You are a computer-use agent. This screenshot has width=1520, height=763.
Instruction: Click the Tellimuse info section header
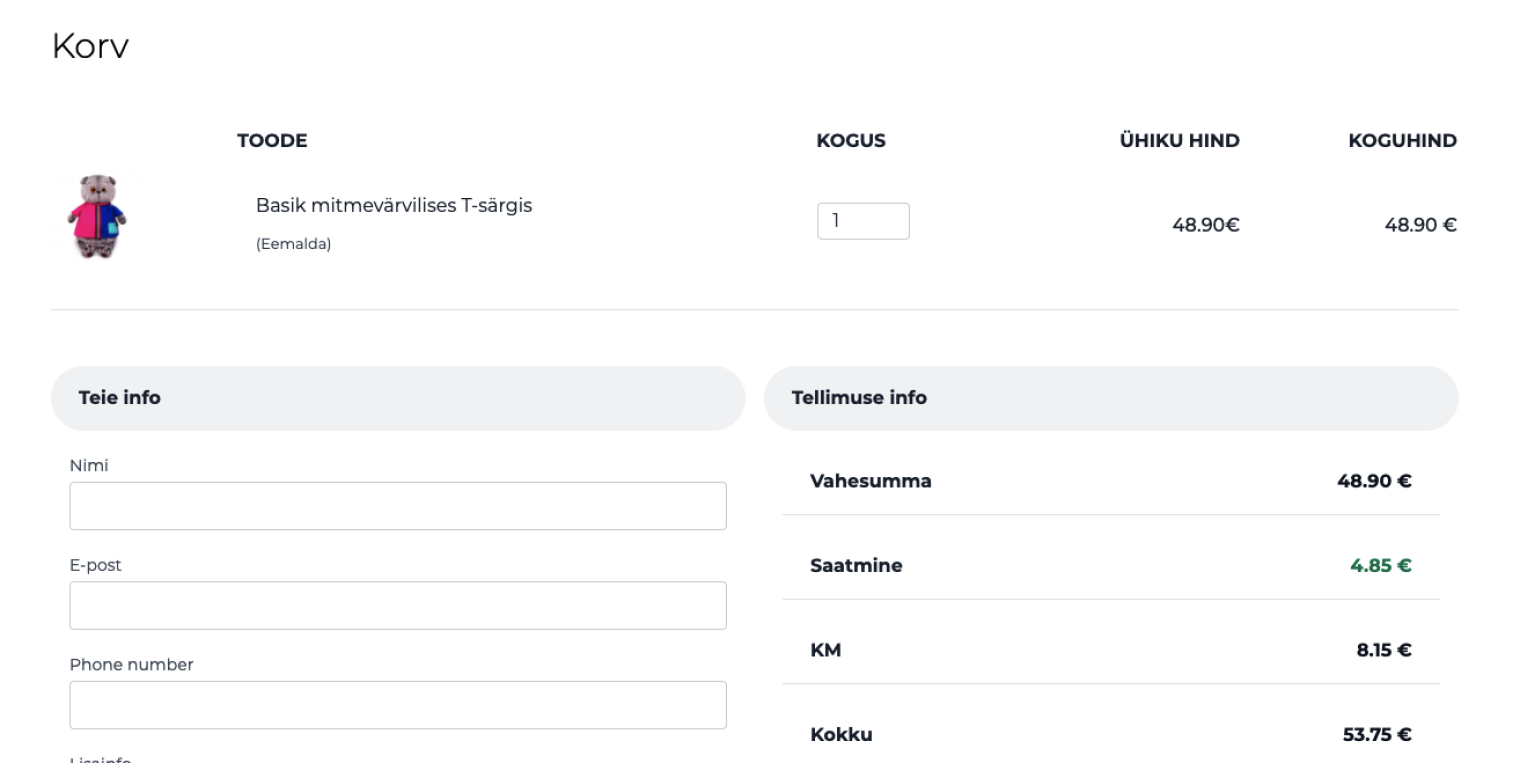tap(859, 398)
